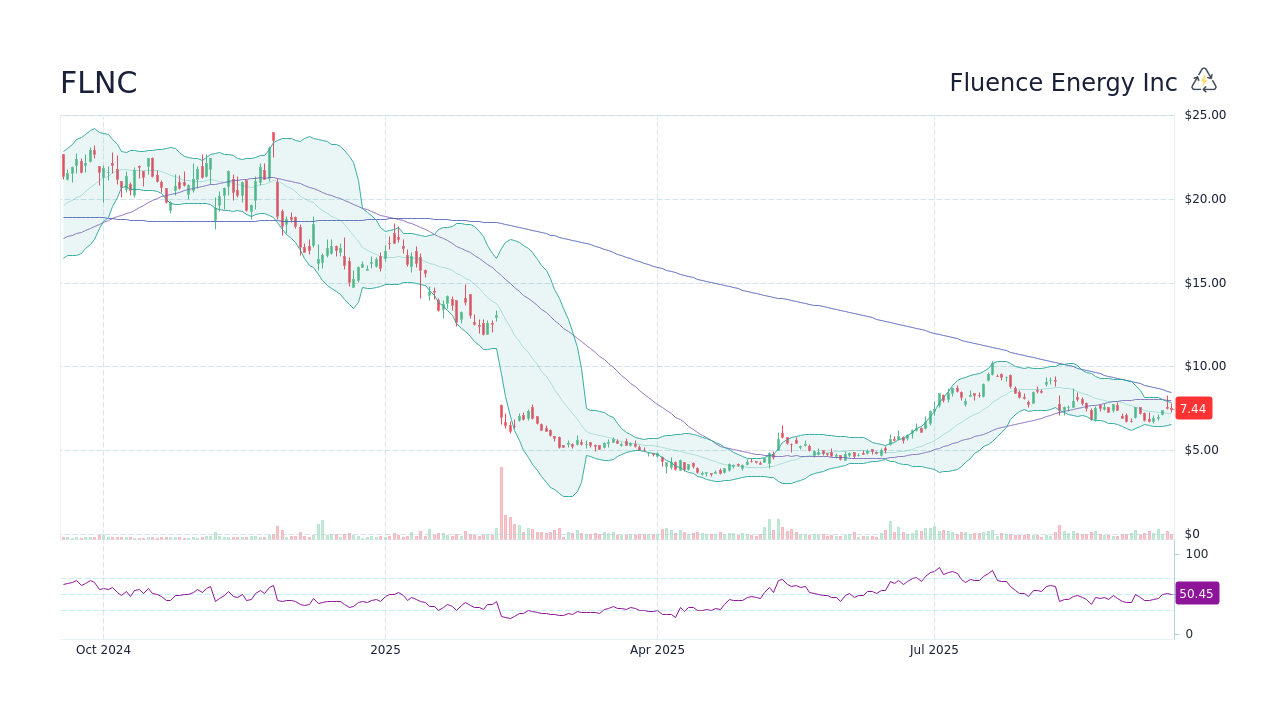The image size is (1280, 720).
Task: Expand the Oct 2024 axis label
Action: [103, 650]
